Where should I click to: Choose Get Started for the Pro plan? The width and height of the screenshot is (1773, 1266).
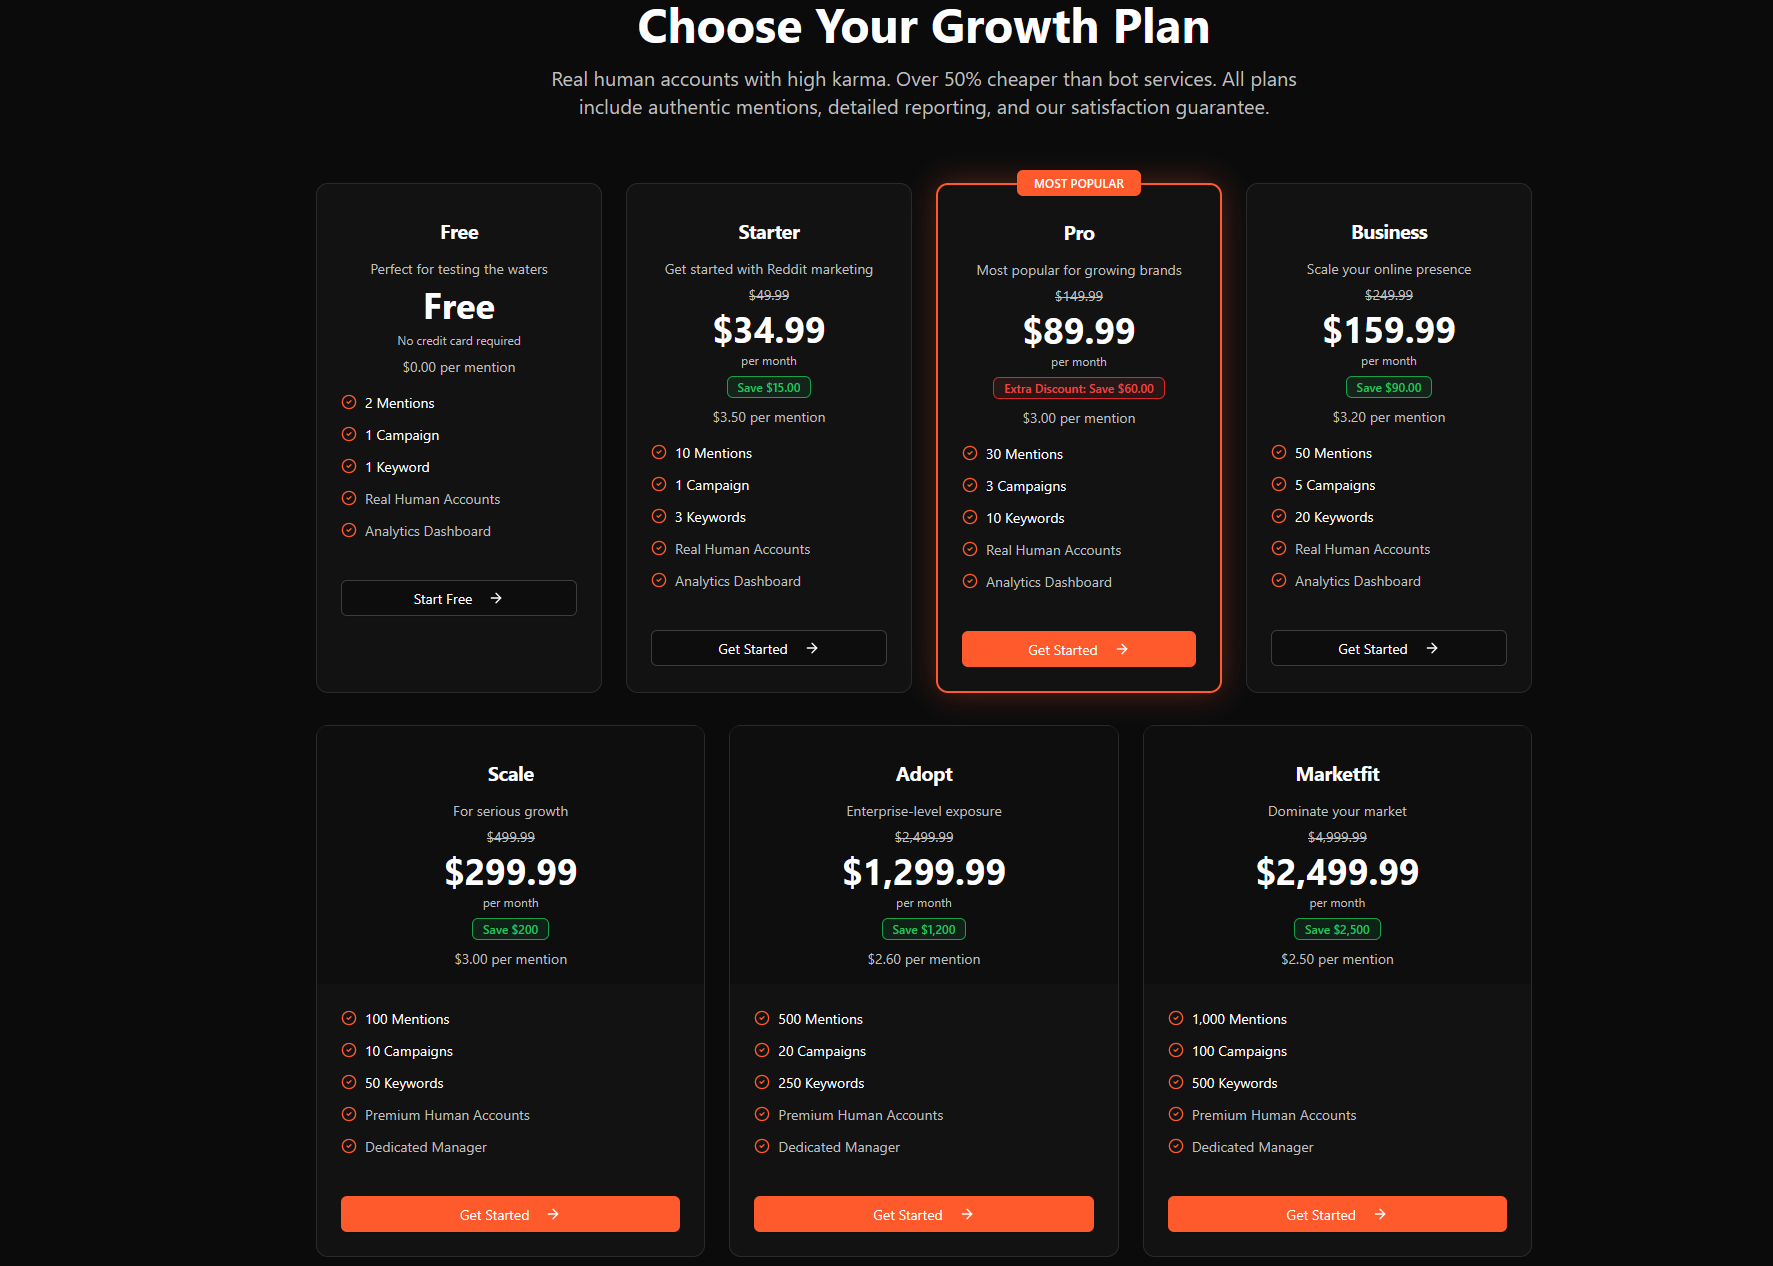click(x=1078, y=649)
